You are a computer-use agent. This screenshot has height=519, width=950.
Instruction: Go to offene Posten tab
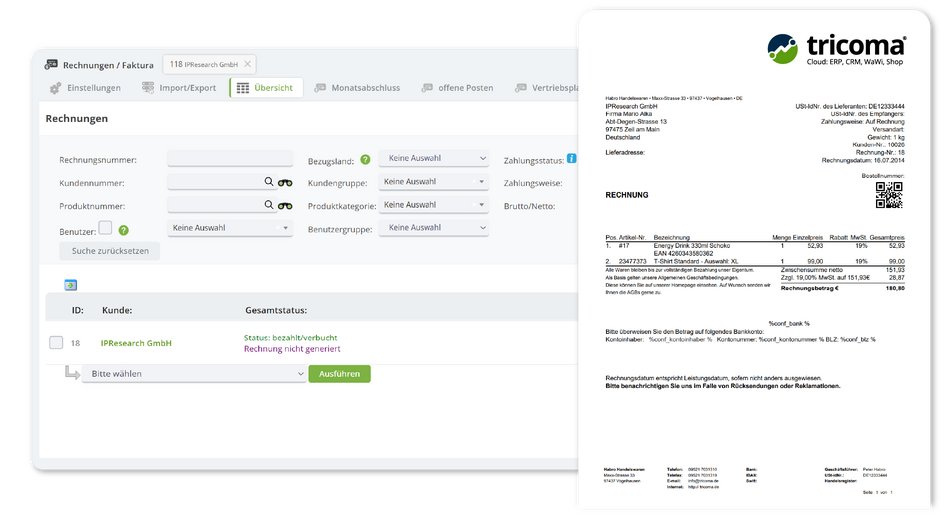click(x=457, y=88)
